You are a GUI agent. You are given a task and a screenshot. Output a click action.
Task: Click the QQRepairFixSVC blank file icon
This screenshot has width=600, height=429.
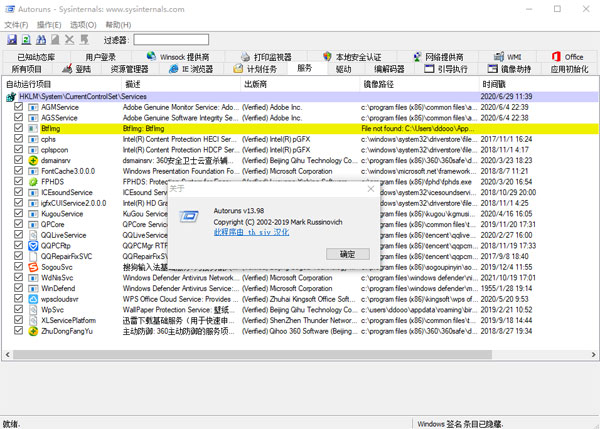(33, 256)
